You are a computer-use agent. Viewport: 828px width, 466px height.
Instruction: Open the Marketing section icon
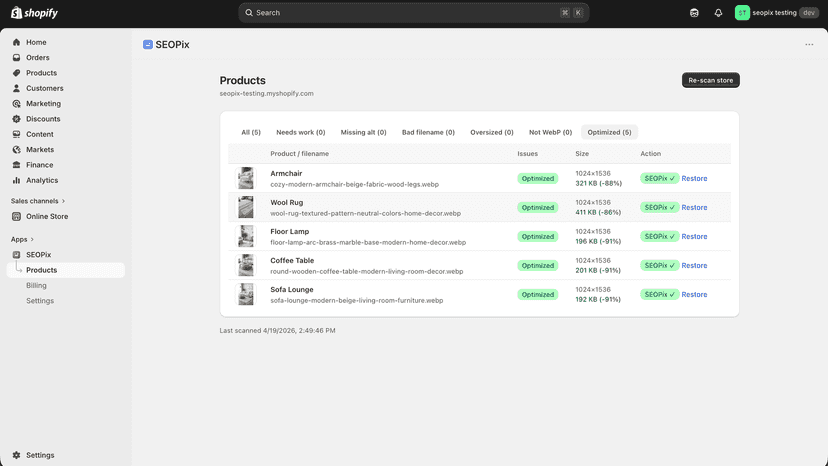click(16, 104)
